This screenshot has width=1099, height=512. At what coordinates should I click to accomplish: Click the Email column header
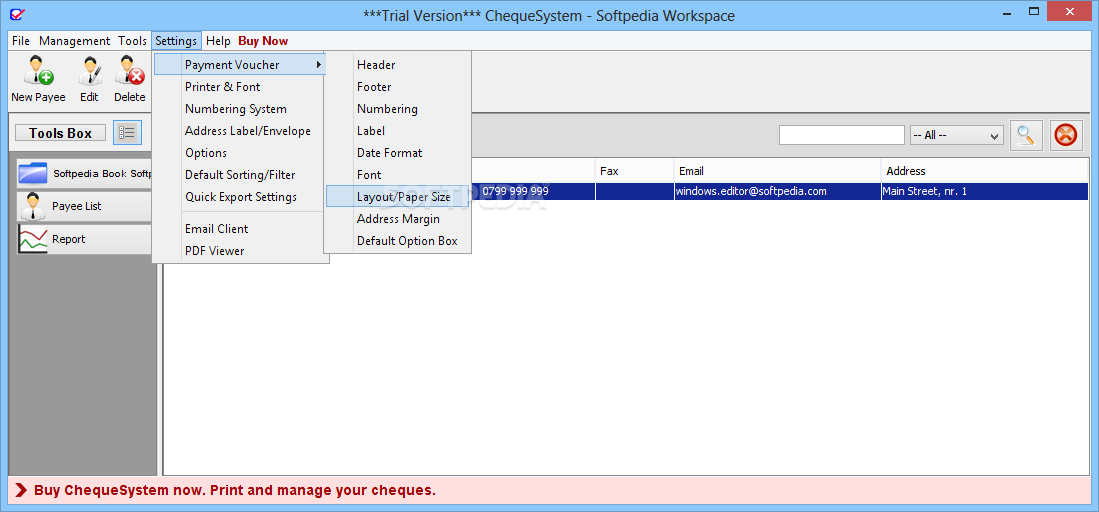tap(777, 170)
